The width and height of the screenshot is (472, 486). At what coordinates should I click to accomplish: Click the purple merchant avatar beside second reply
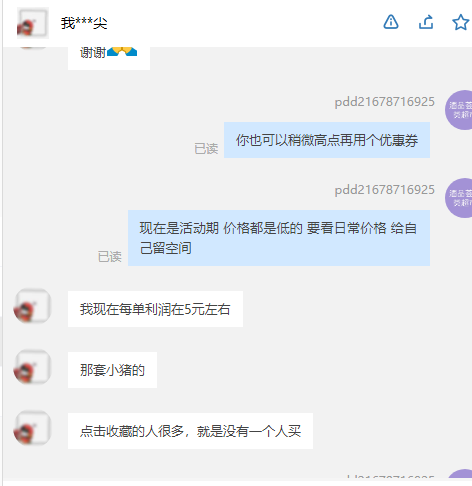point(460,198)
